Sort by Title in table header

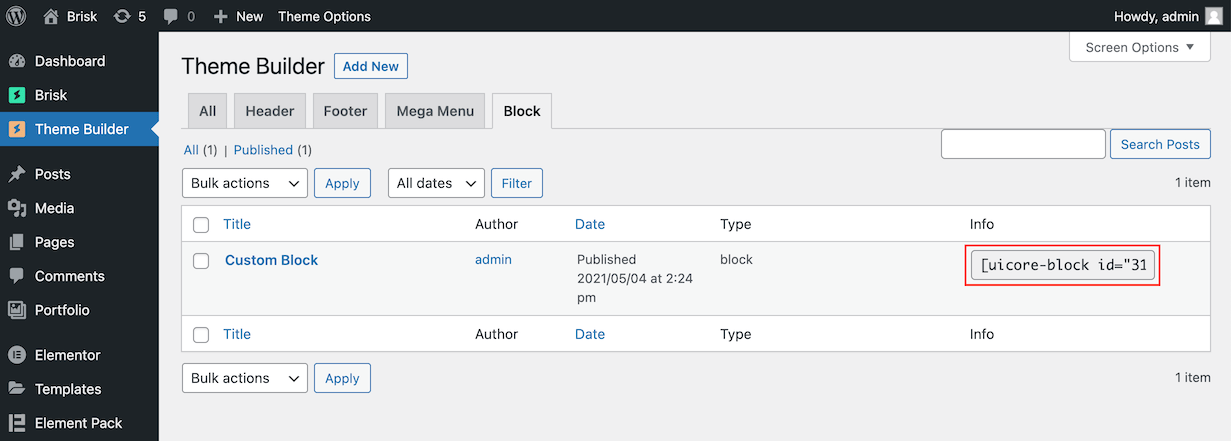pos(237,224)
